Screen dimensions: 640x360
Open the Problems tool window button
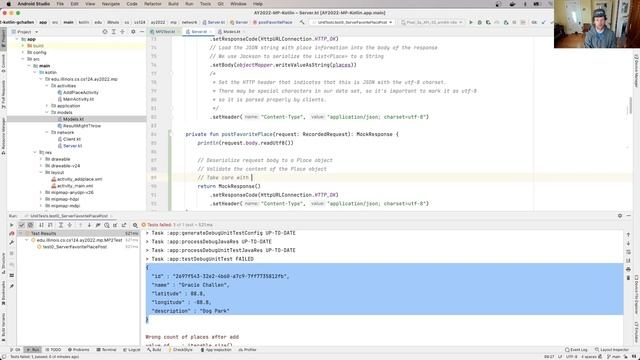click(x=78, y=350)
